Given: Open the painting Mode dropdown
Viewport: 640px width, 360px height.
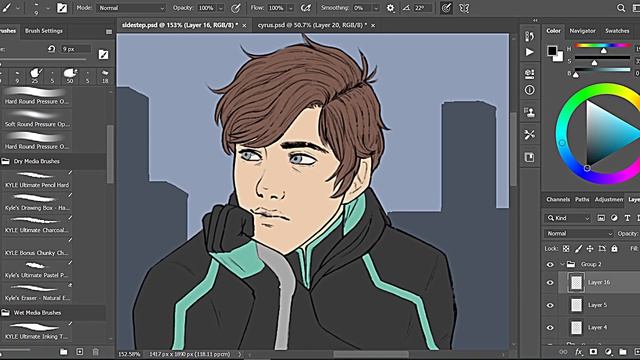Looking at the screenshot, I should pos(131,8).
